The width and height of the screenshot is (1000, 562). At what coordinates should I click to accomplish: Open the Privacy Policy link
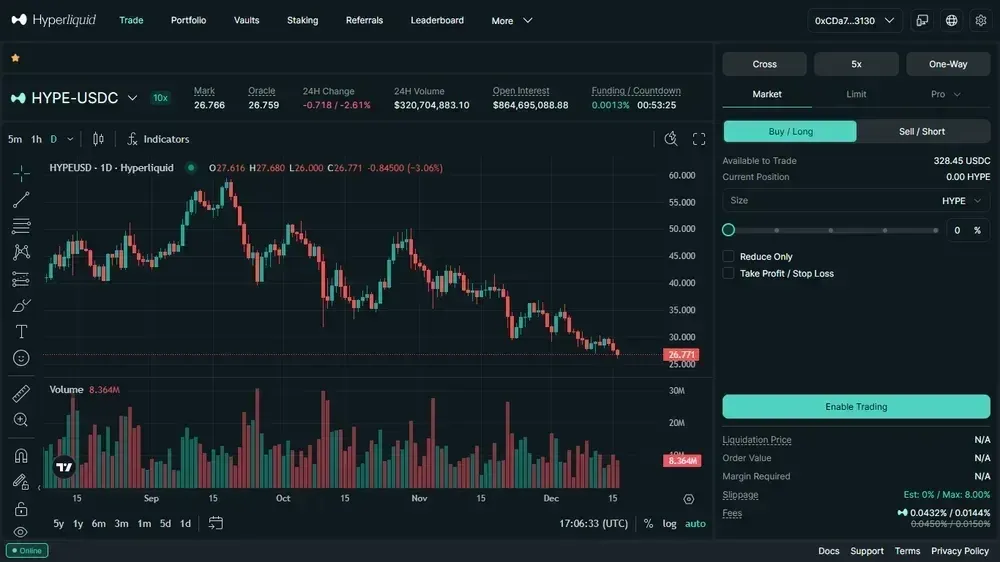960,551
